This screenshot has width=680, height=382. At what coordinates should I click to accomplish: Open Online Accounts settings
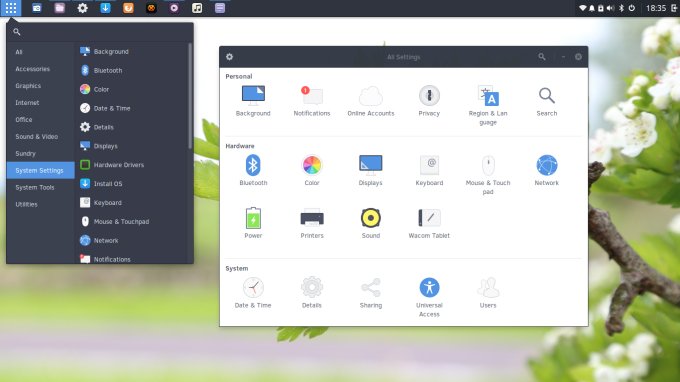[371, 101]
